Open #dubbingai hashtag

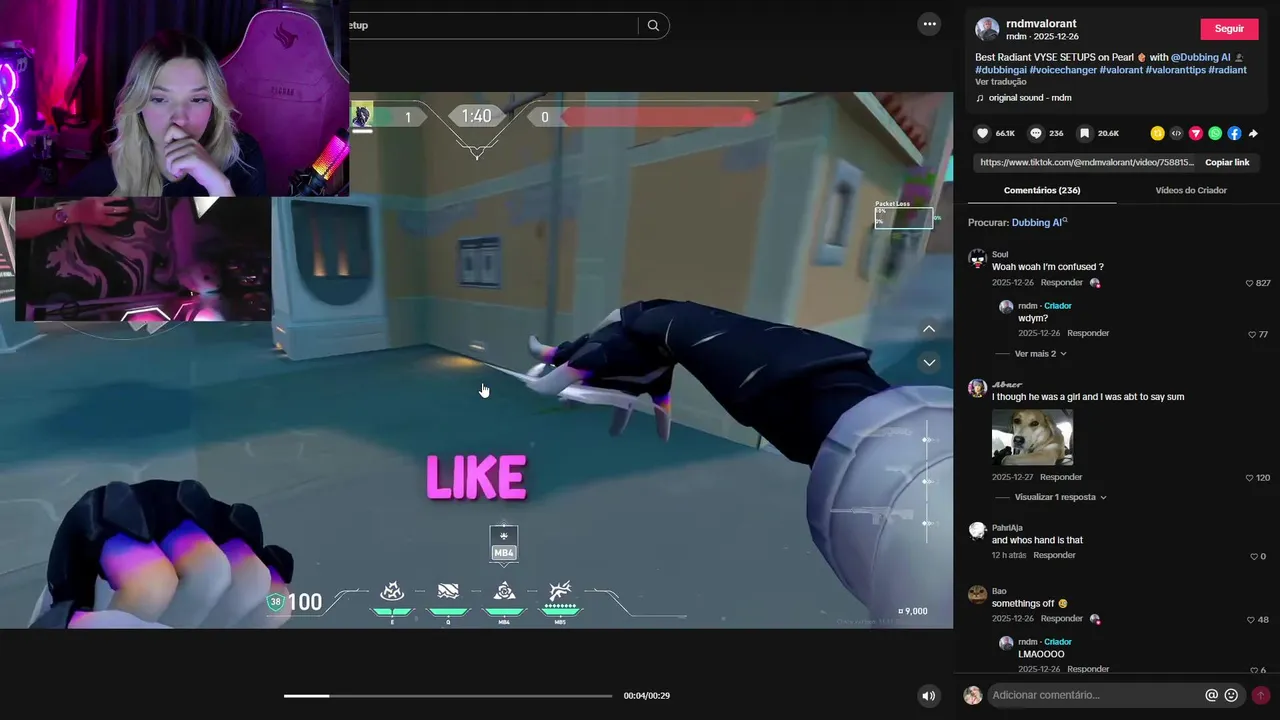point(1001,70)
